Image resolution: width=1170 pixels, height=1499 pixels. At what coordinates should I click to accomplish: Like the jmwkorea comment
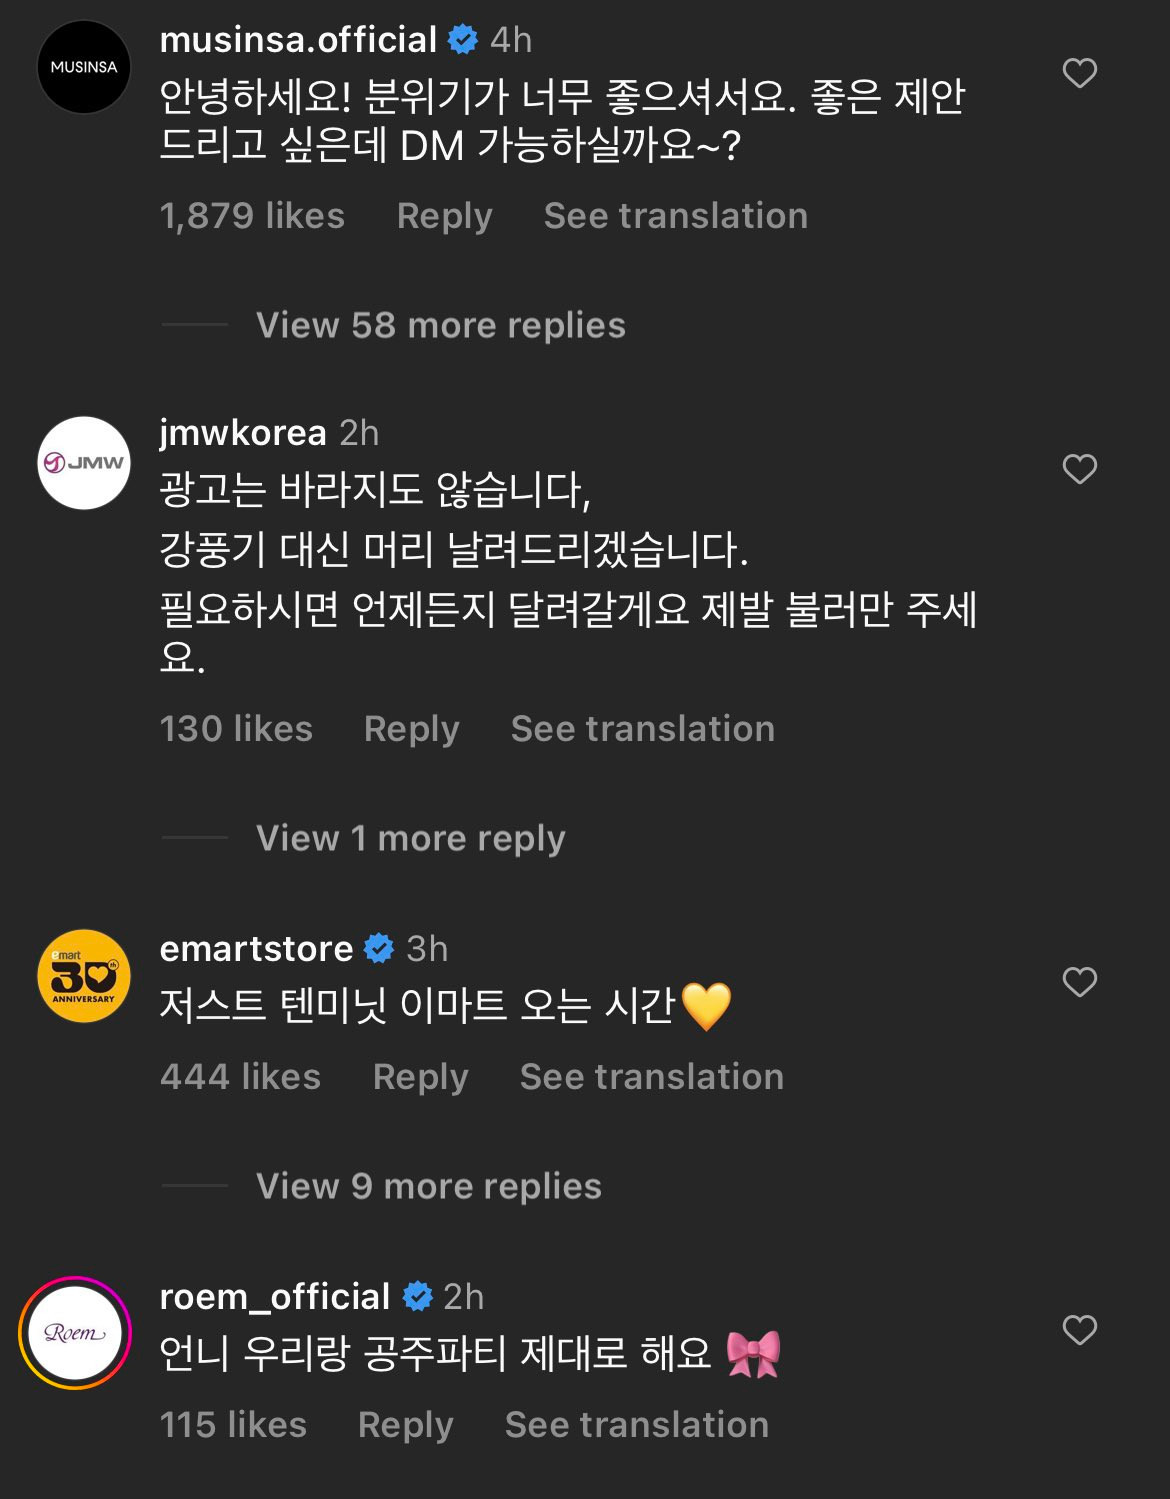(1079, 469)
